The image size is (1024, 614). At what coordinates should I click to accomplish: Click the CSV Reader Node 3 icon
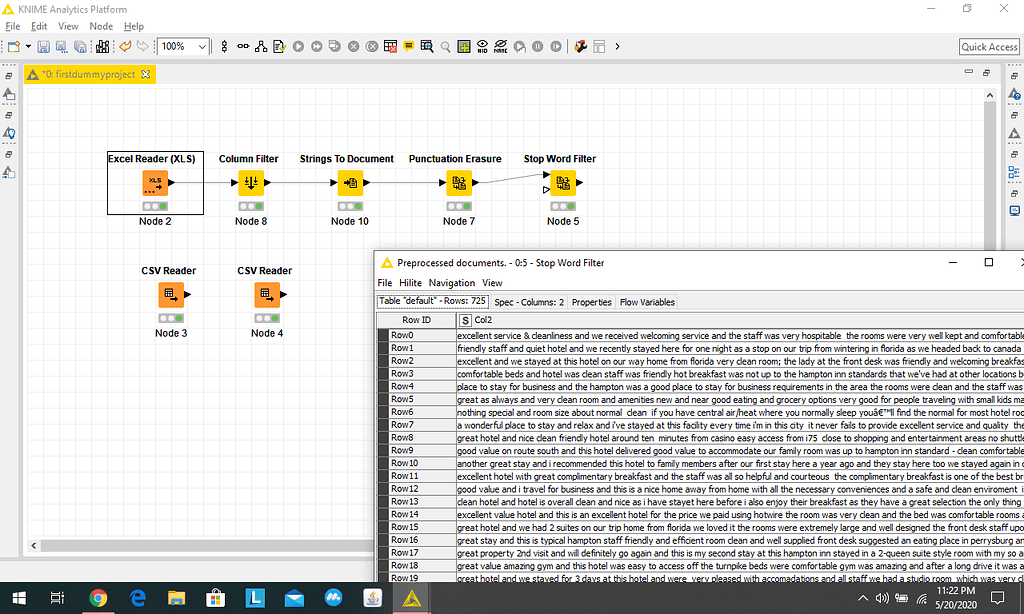(170, 295)
